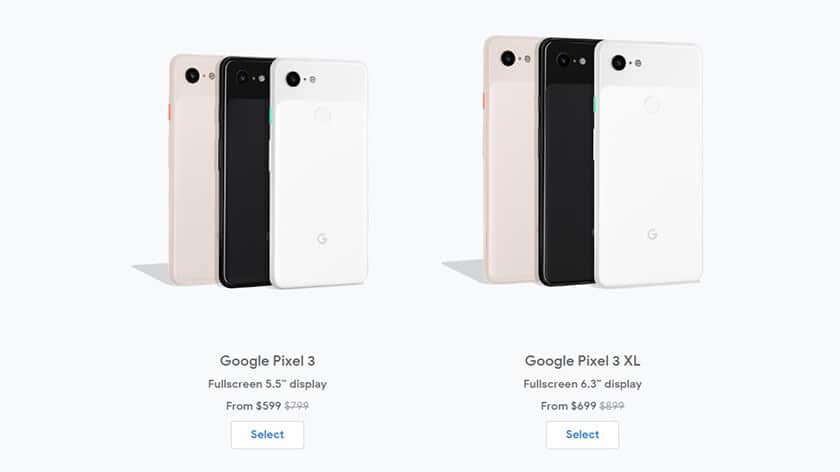Click the Google G logo on white Pixel 3
The width and height of the screenshot is (840, 472).
(x=322, y=239)
